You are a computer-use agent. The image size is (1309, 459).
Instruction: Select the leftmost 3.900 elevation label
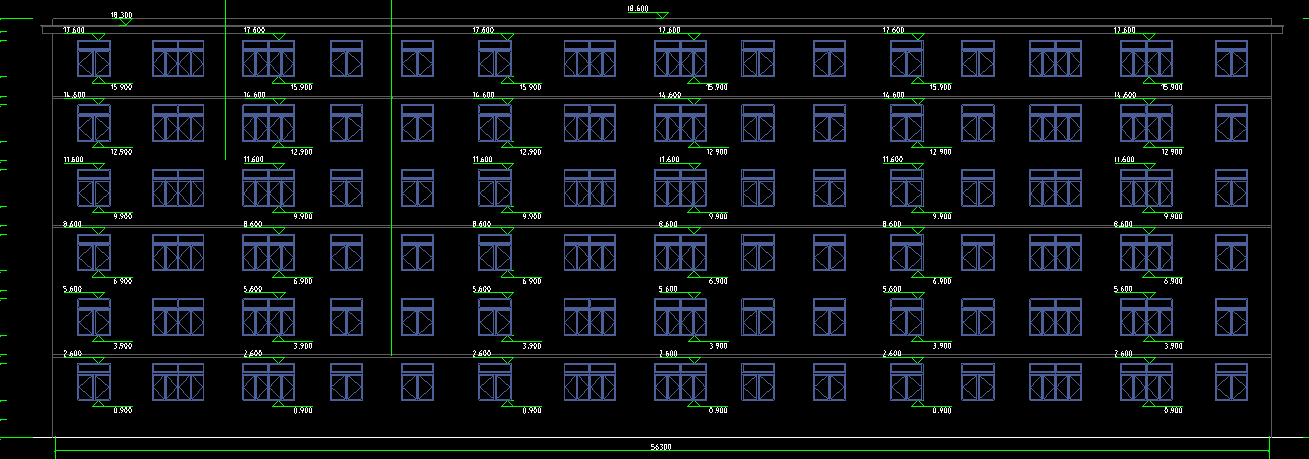[123, 346]
